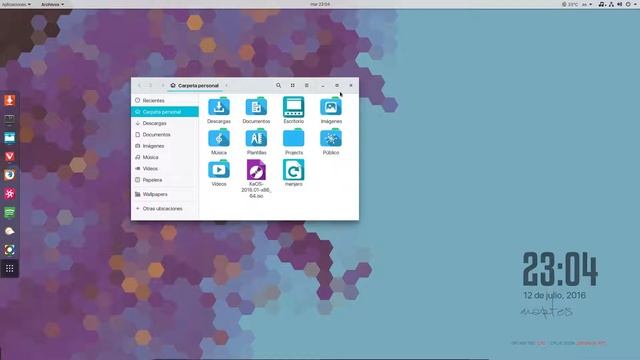640x360 pixels.
Task: Launch the dark terminal app in dock
Action: point(9,119)
